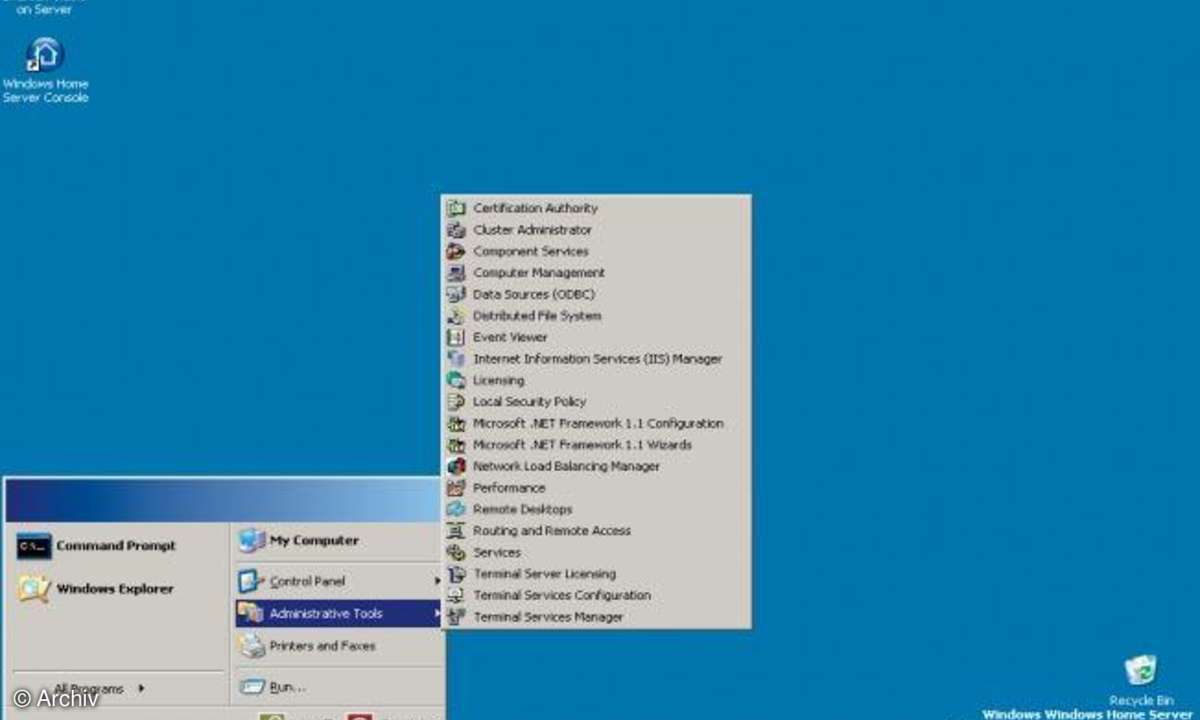Image resolution: width=1200 pixels, height=720 pixels.
Task: Open the Network Load Balancing Manager icon
Action: 456,466
